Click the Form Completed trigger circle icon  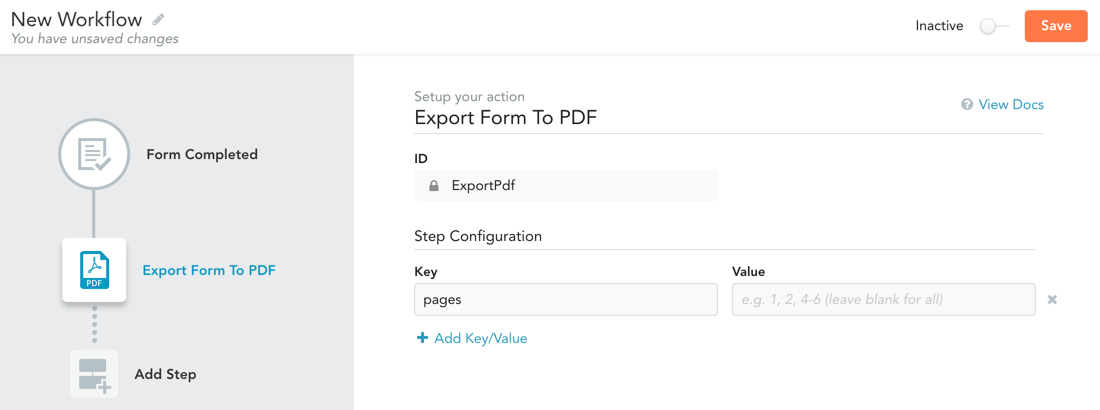[x=94, y=154]
